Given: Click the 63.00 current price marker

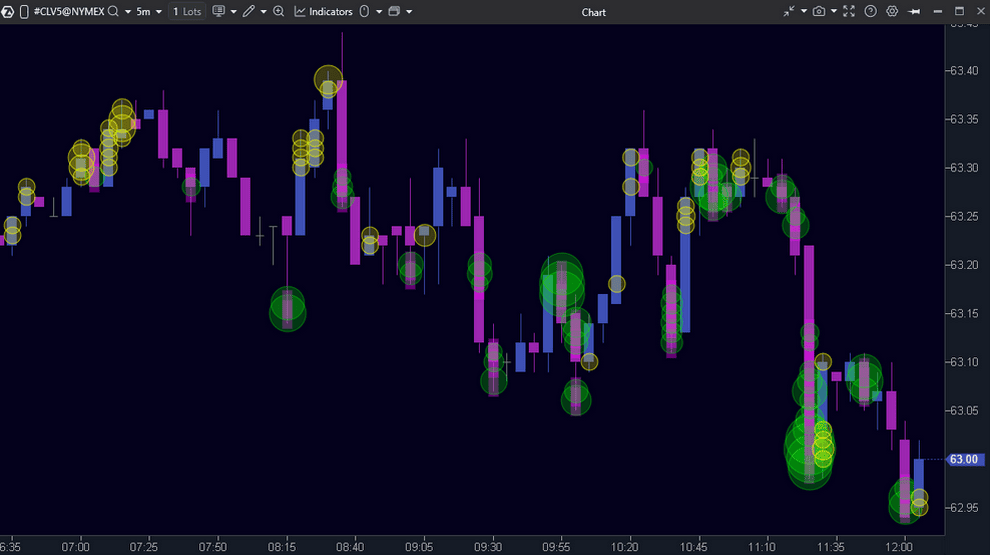Looking at the screenshot, I should (x=963, y=459).
